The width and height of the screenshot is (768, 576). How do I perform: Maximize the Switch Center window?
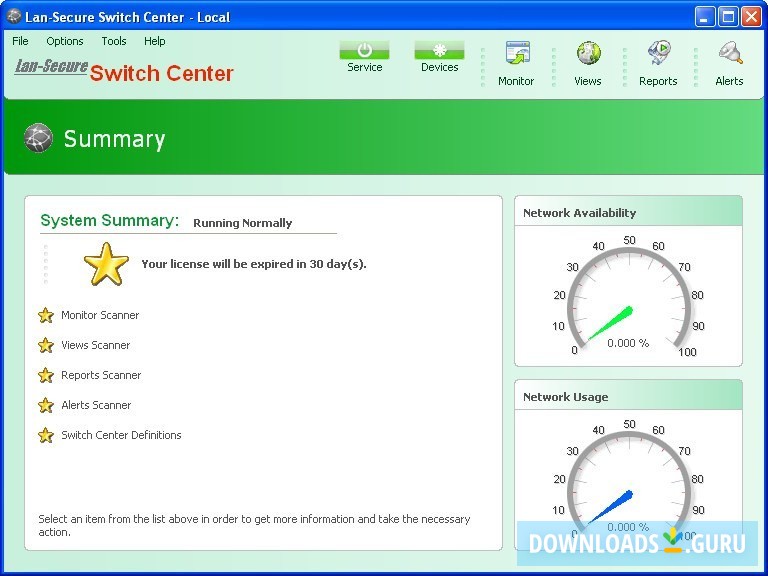728,17
